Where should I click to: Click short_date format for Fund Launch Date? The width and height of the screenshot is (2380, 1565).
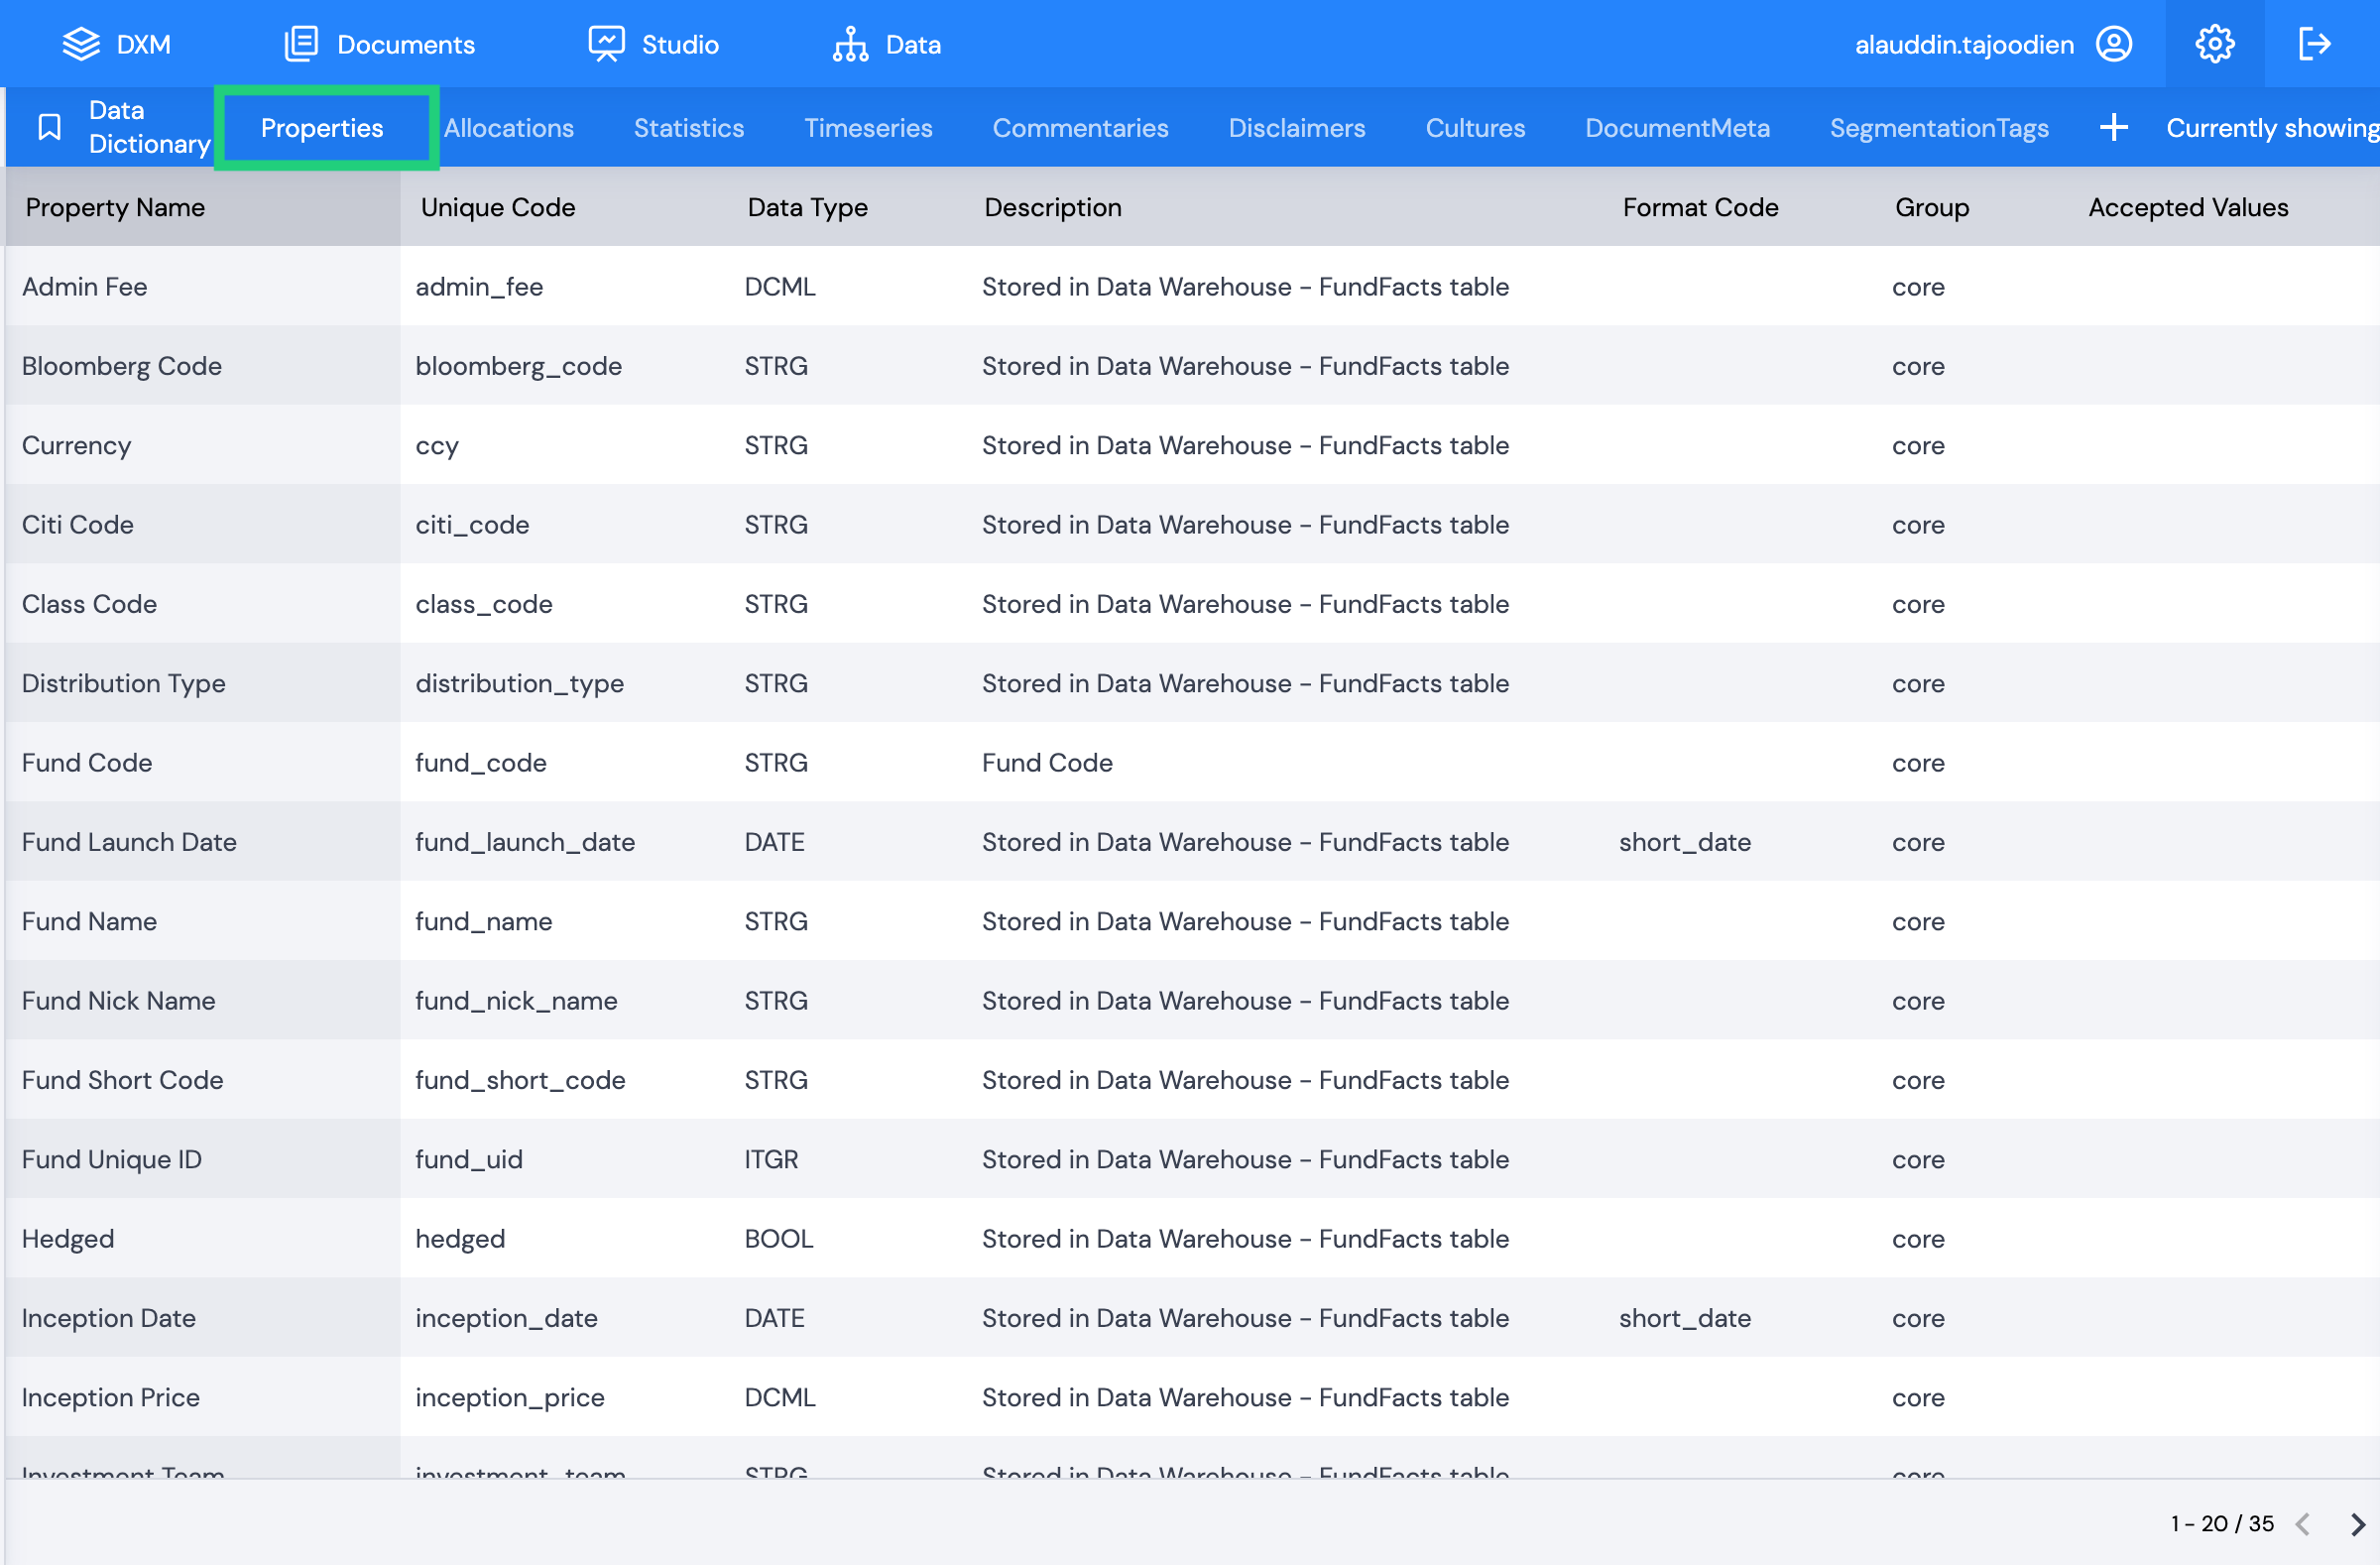point(1685,843)
